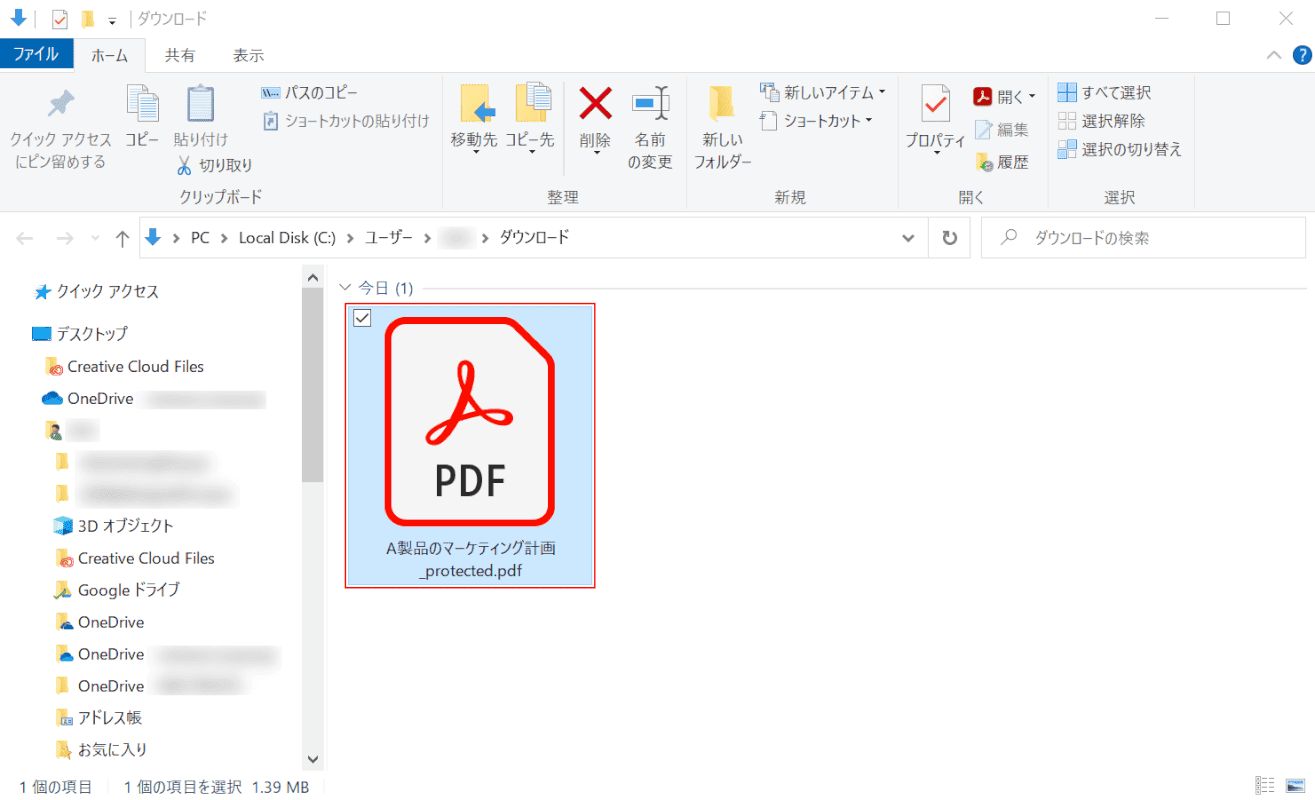Click History (履歴) in ribbon
The width and height of the screenshot is (1315, 800).
click(1001, 161)
